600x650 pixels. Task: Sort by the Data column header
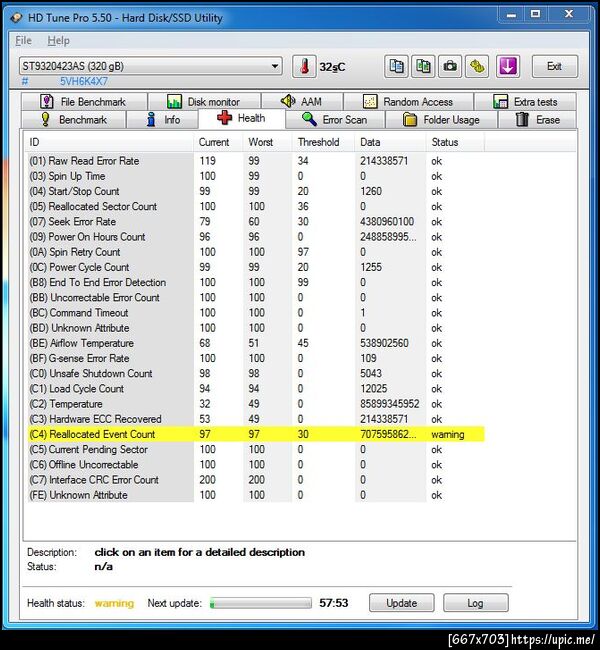coord(390,142)
